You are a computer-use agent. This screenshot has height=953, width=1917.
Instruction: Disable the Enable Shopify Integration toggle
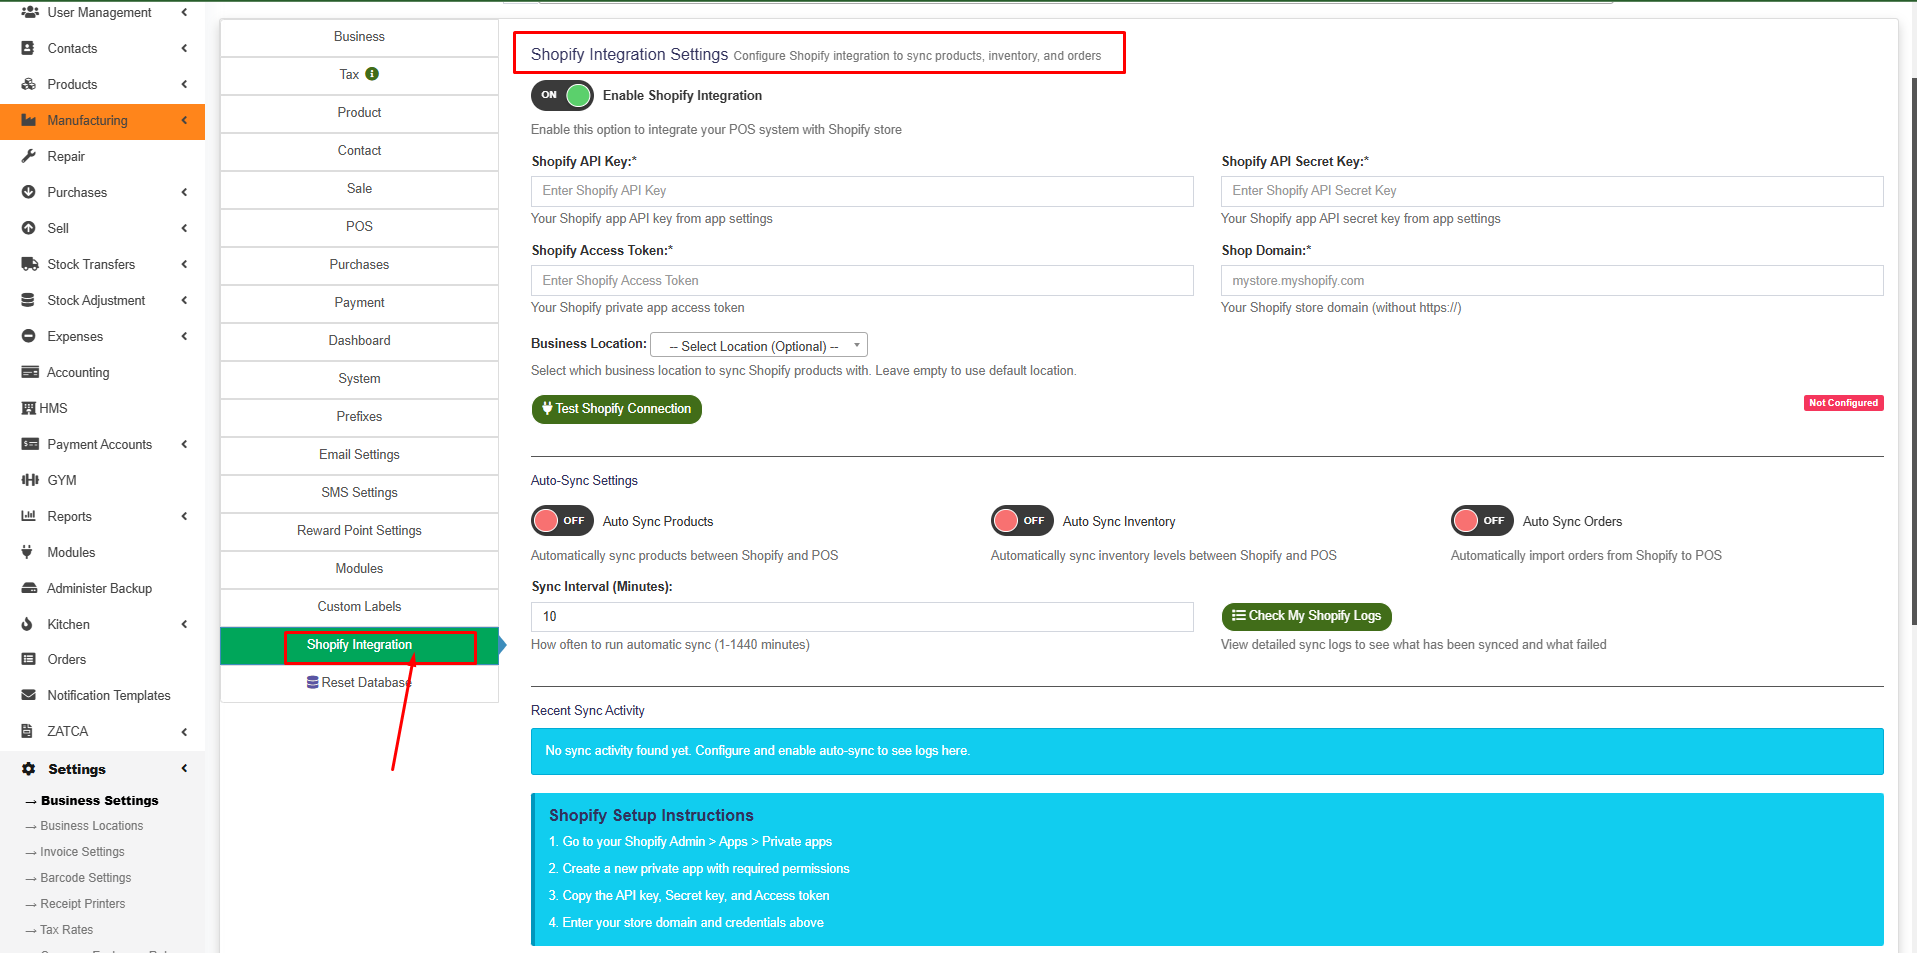(x=562, y=95)
